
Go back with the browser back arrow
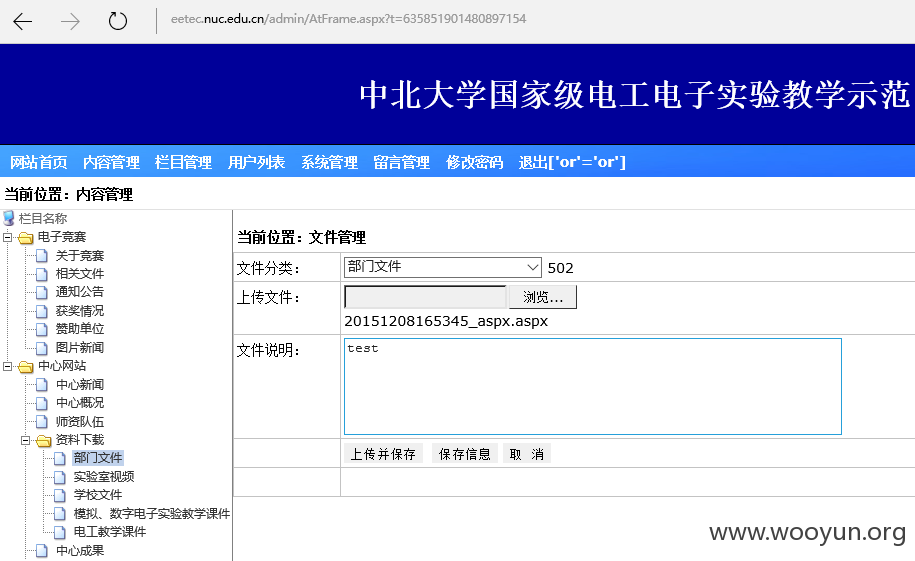pos(23,22)
